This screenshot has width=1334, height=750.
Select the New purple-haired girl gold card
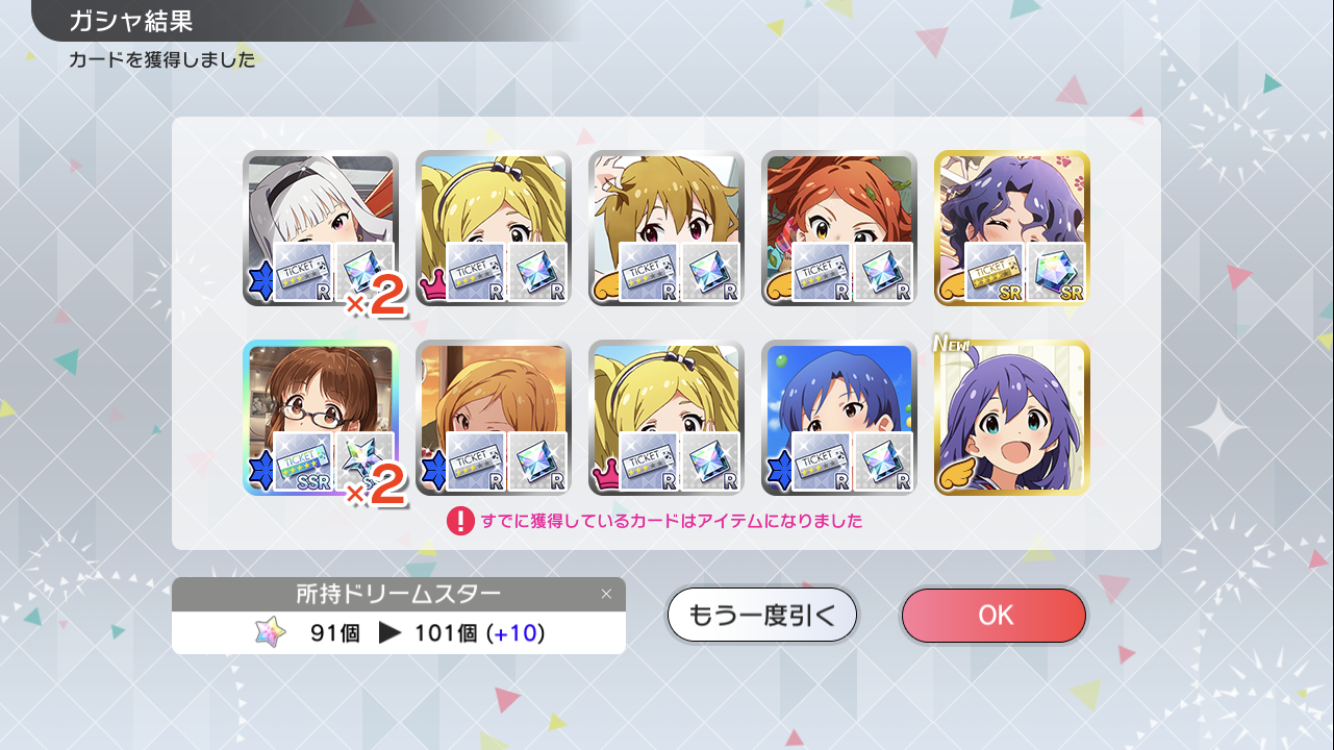click(1012, 418)
